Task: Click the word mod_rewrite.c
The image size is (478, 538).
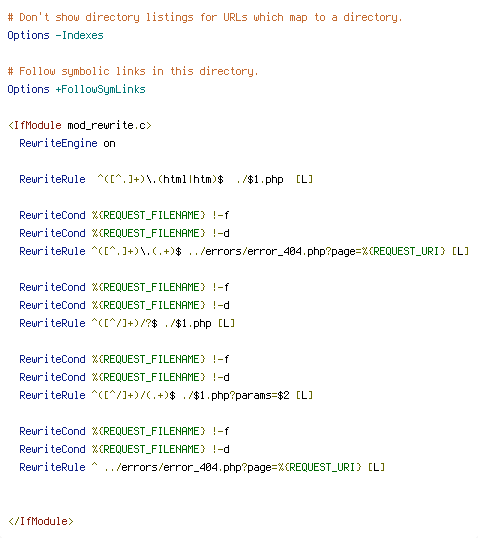Action: [x=106, y=125]
